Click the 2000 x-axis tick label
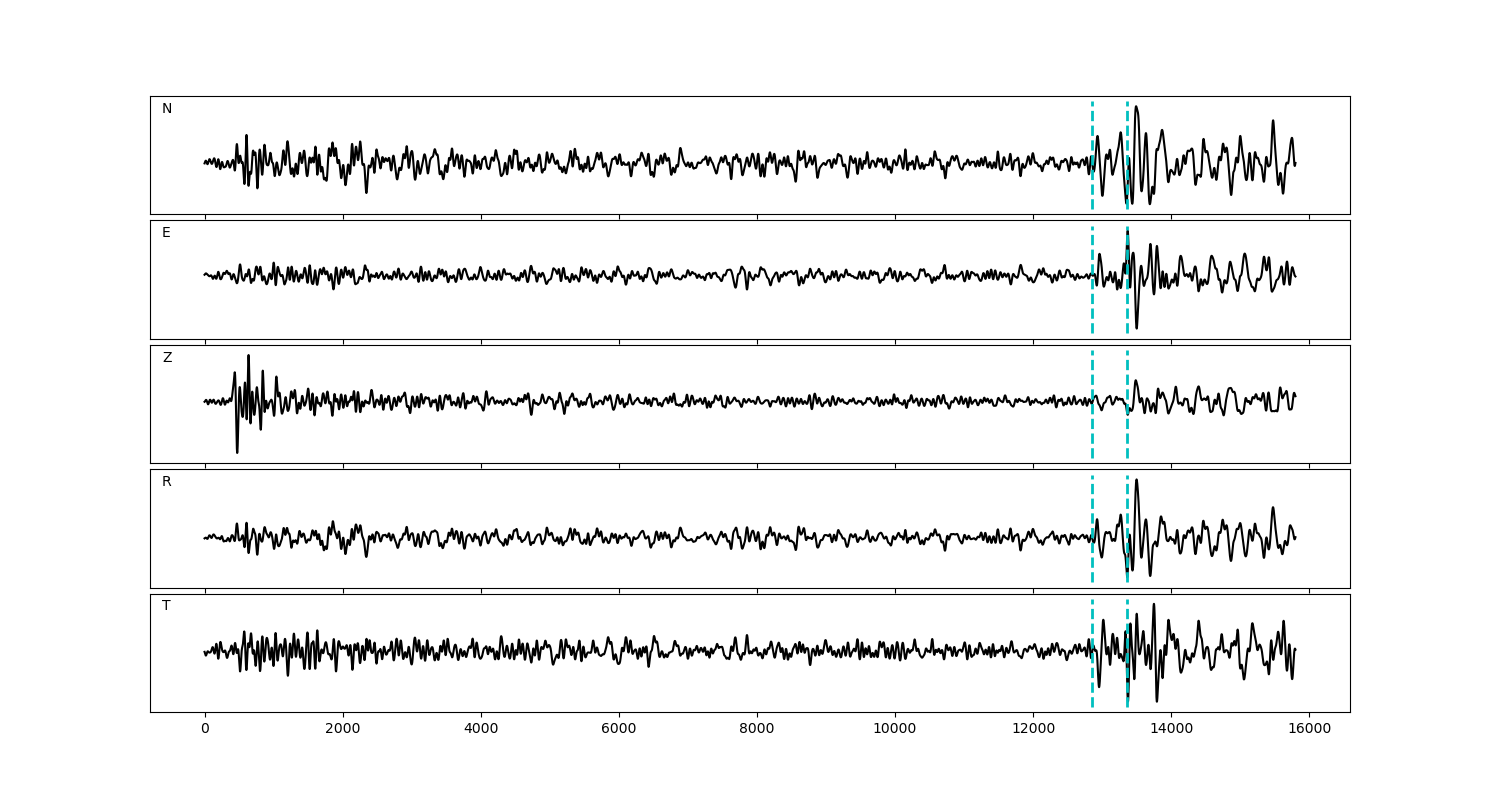This screenshot has width=1500, height=800. tap(343, 730)
